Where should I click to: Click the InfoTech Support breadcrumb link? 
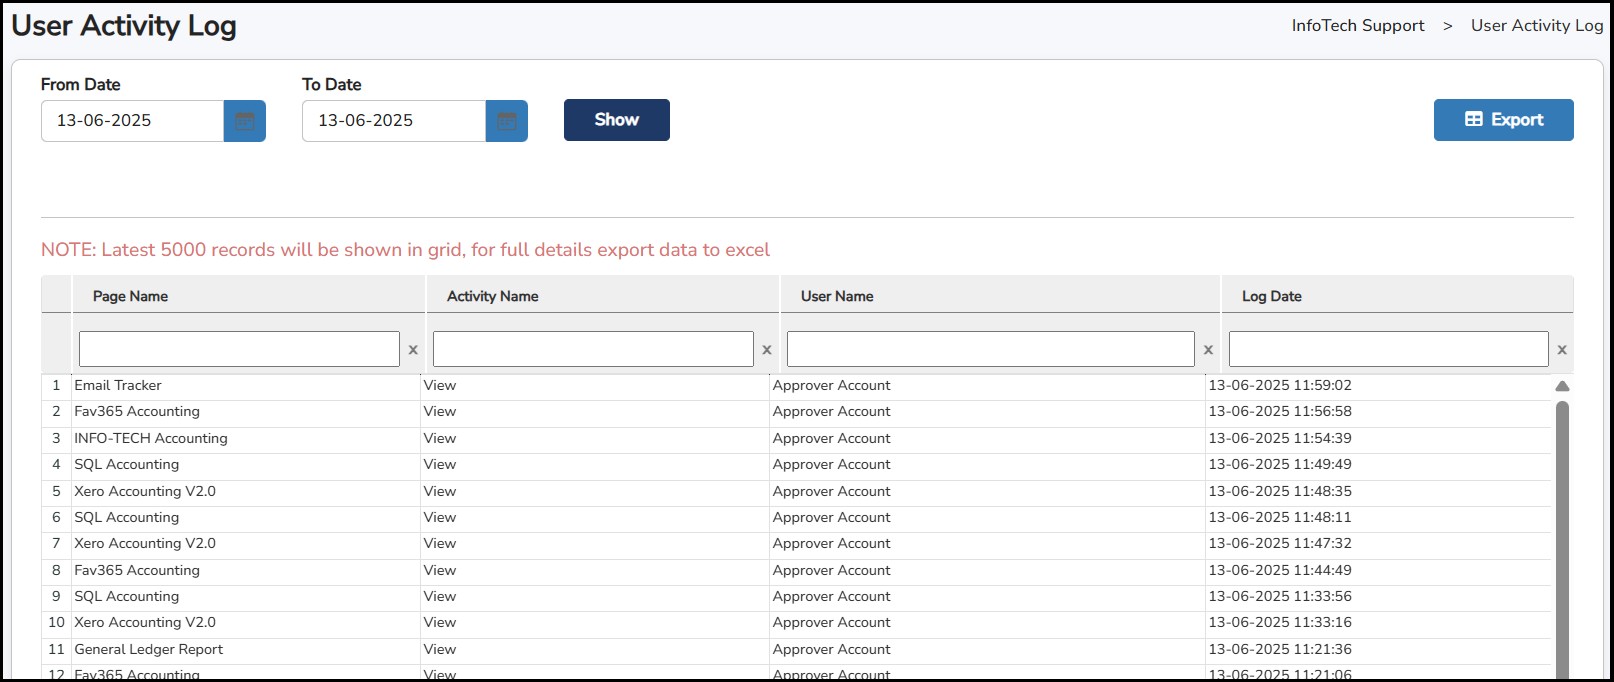[1357, 26]
